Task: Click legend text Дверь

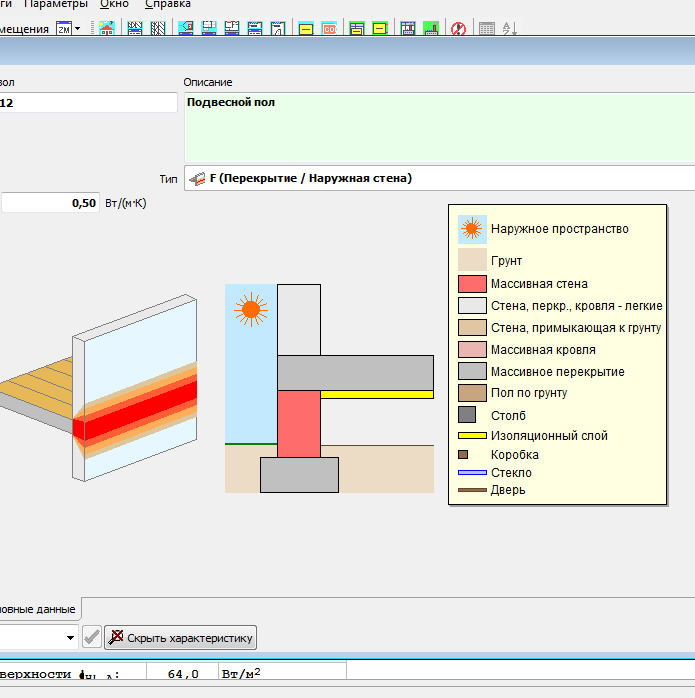Action: [508, 490]
